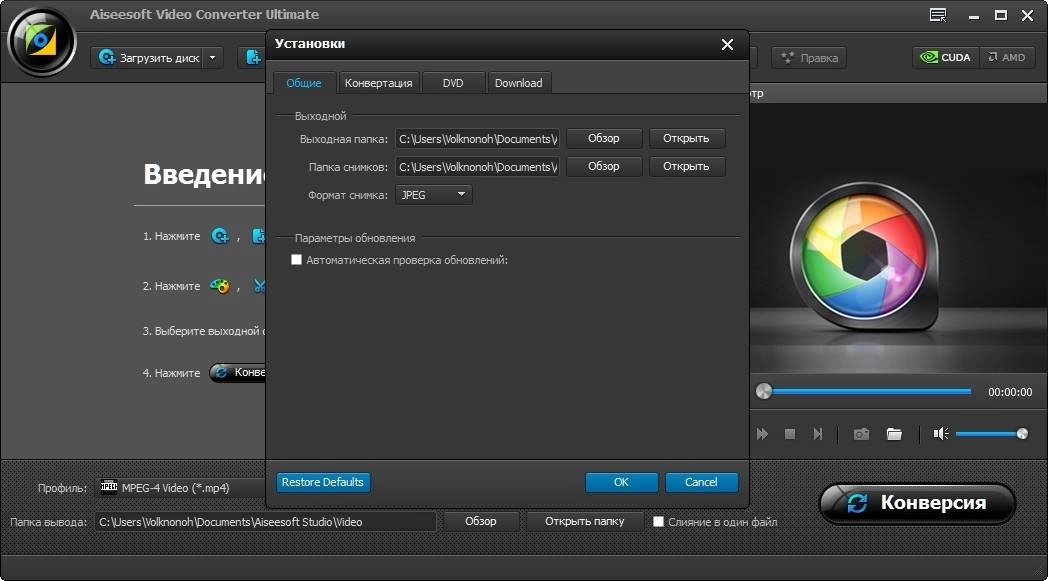The image size is (1048, 581).
Task: Click the Конве… button in step 4
Action: tap(238, 372)
